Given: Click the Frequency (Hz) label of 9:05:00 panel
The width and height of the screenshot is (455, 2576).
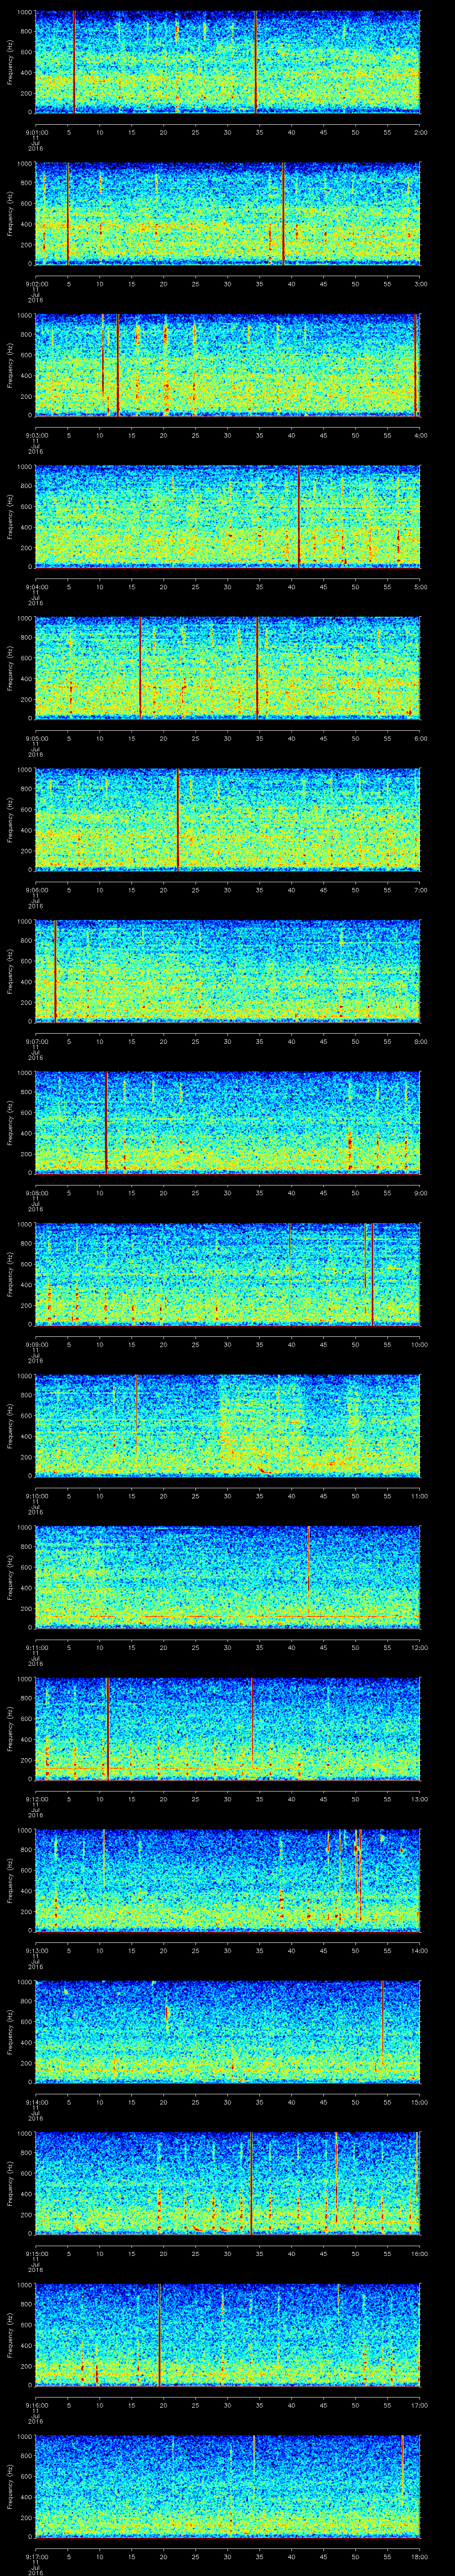Looking at the screenshot, I should coord(10,667).
